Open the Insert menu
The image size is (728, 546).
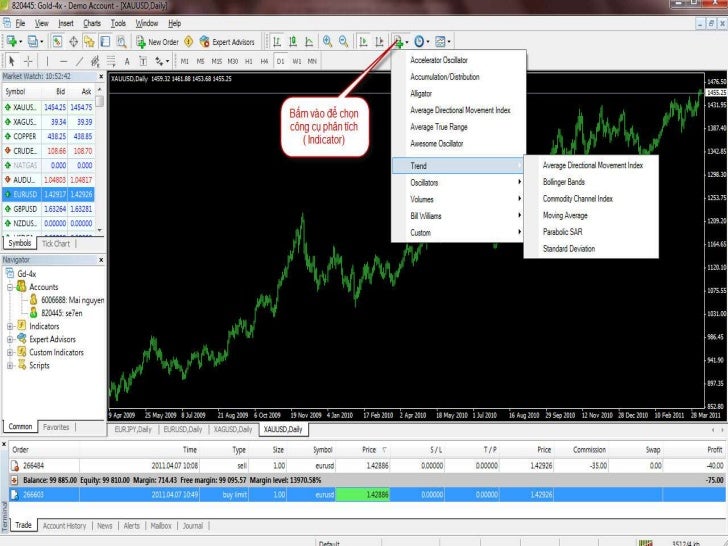pos(65,23)
